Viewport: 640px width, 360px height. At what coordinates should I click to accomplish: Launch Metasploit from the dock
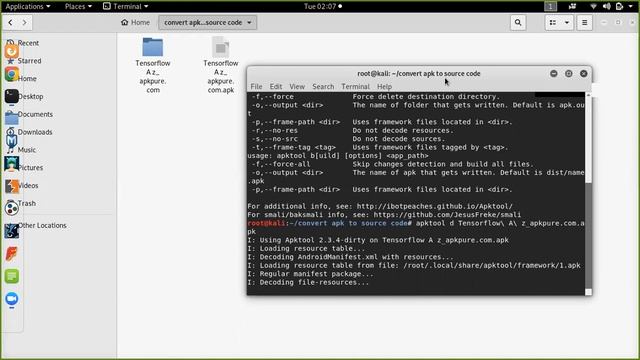click(x=11, y=141)
